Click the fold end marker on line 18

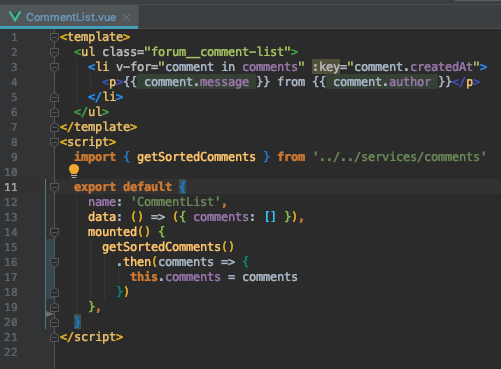pos(54,292)
